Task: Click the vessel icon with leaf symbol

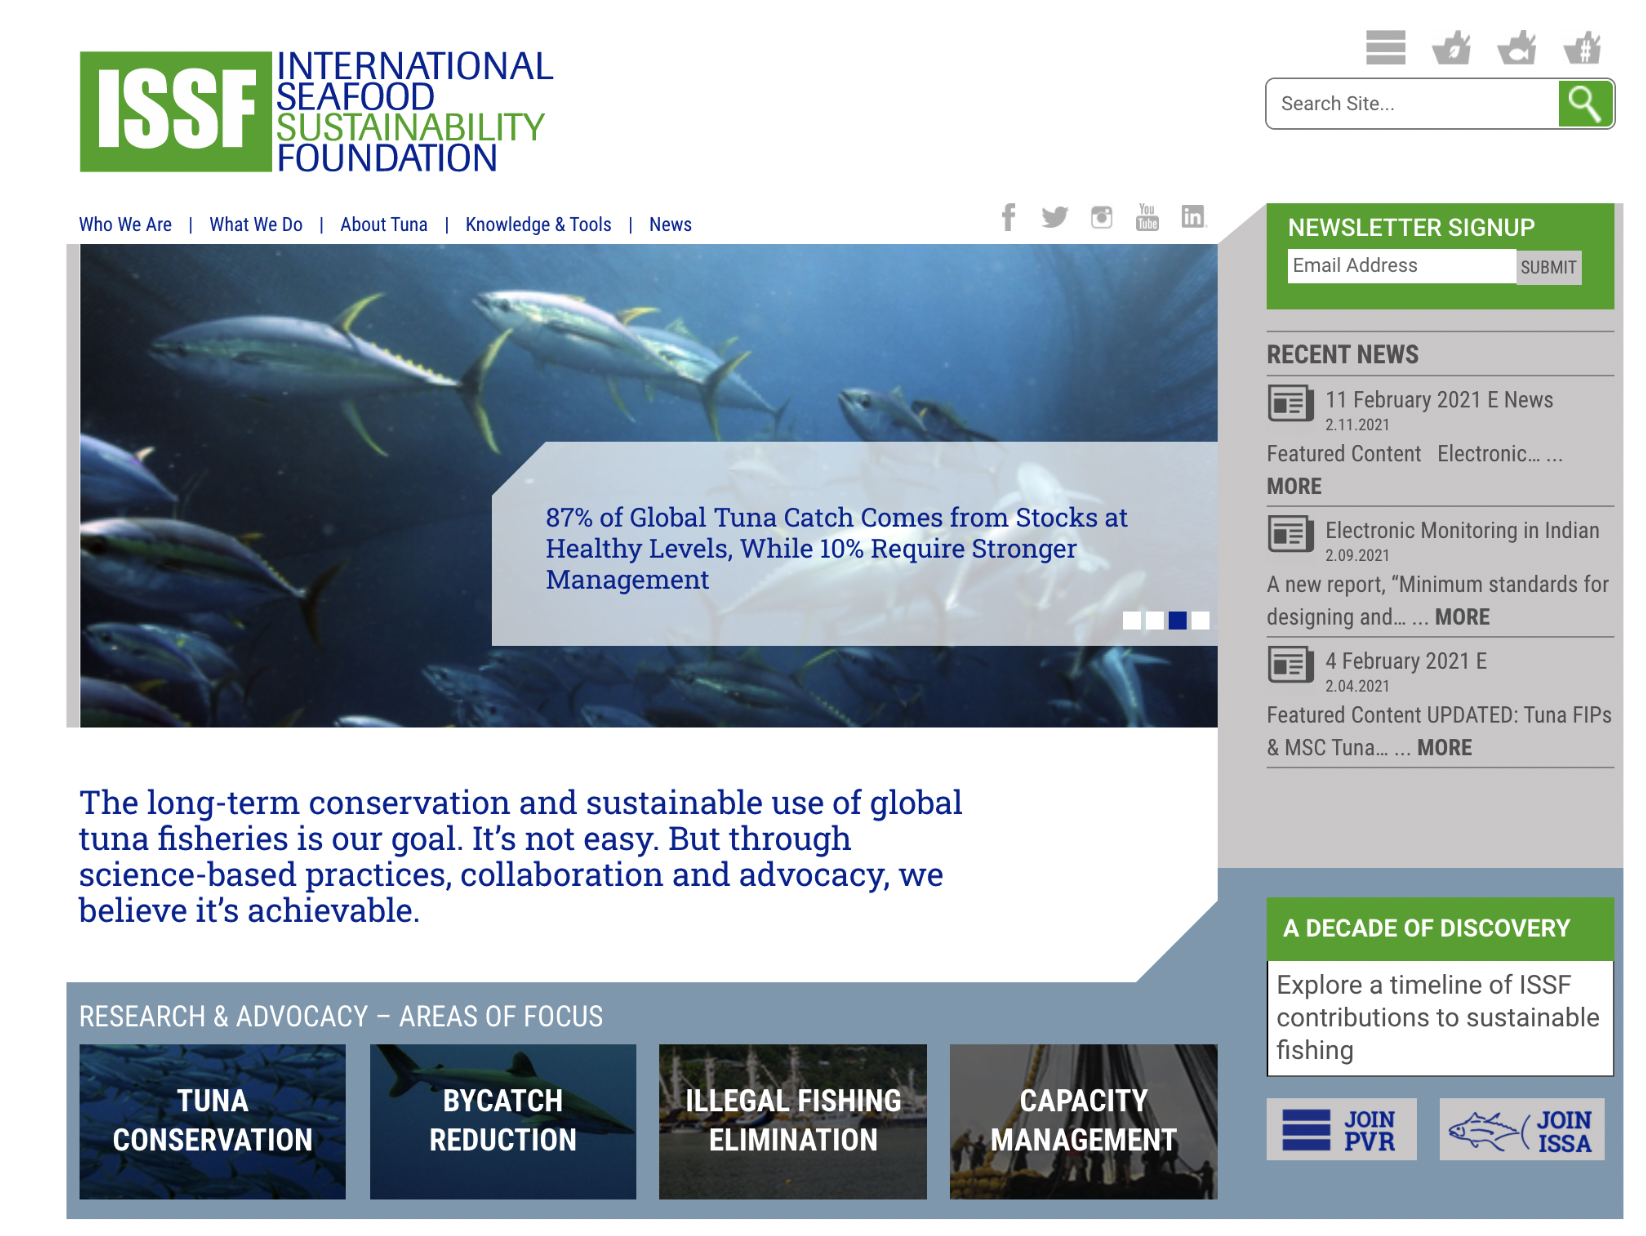Action: tap(1451, 47)
